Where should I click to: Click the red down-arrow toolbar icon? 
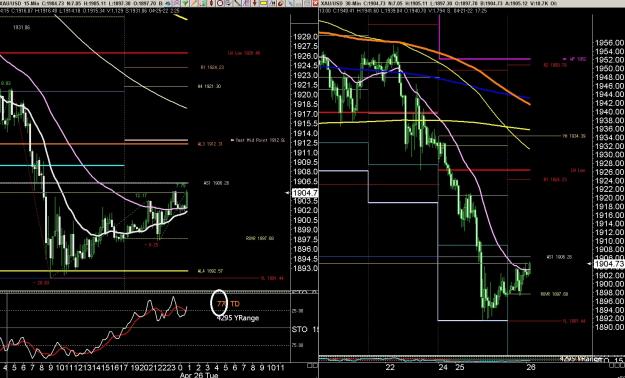click(x=254, y=3)
